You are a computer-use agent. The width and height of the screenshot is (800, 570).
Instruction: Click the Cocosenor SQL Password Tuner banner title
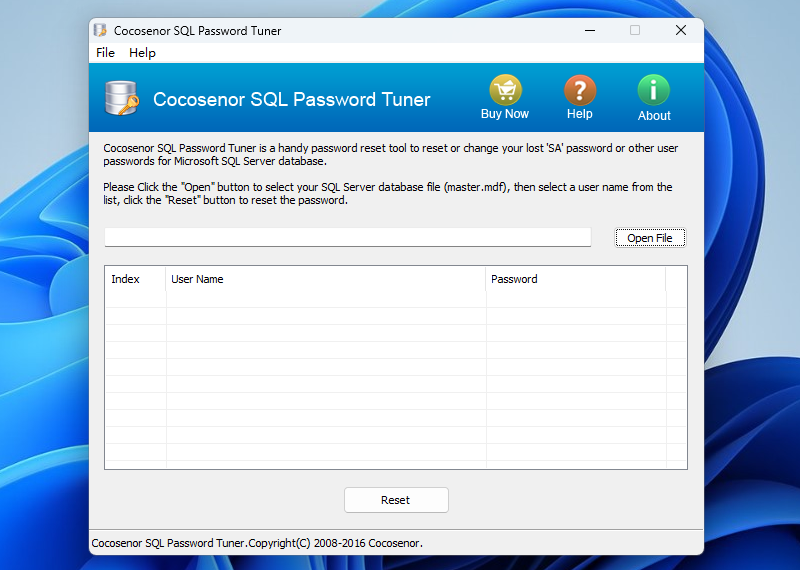coord(291,99)
